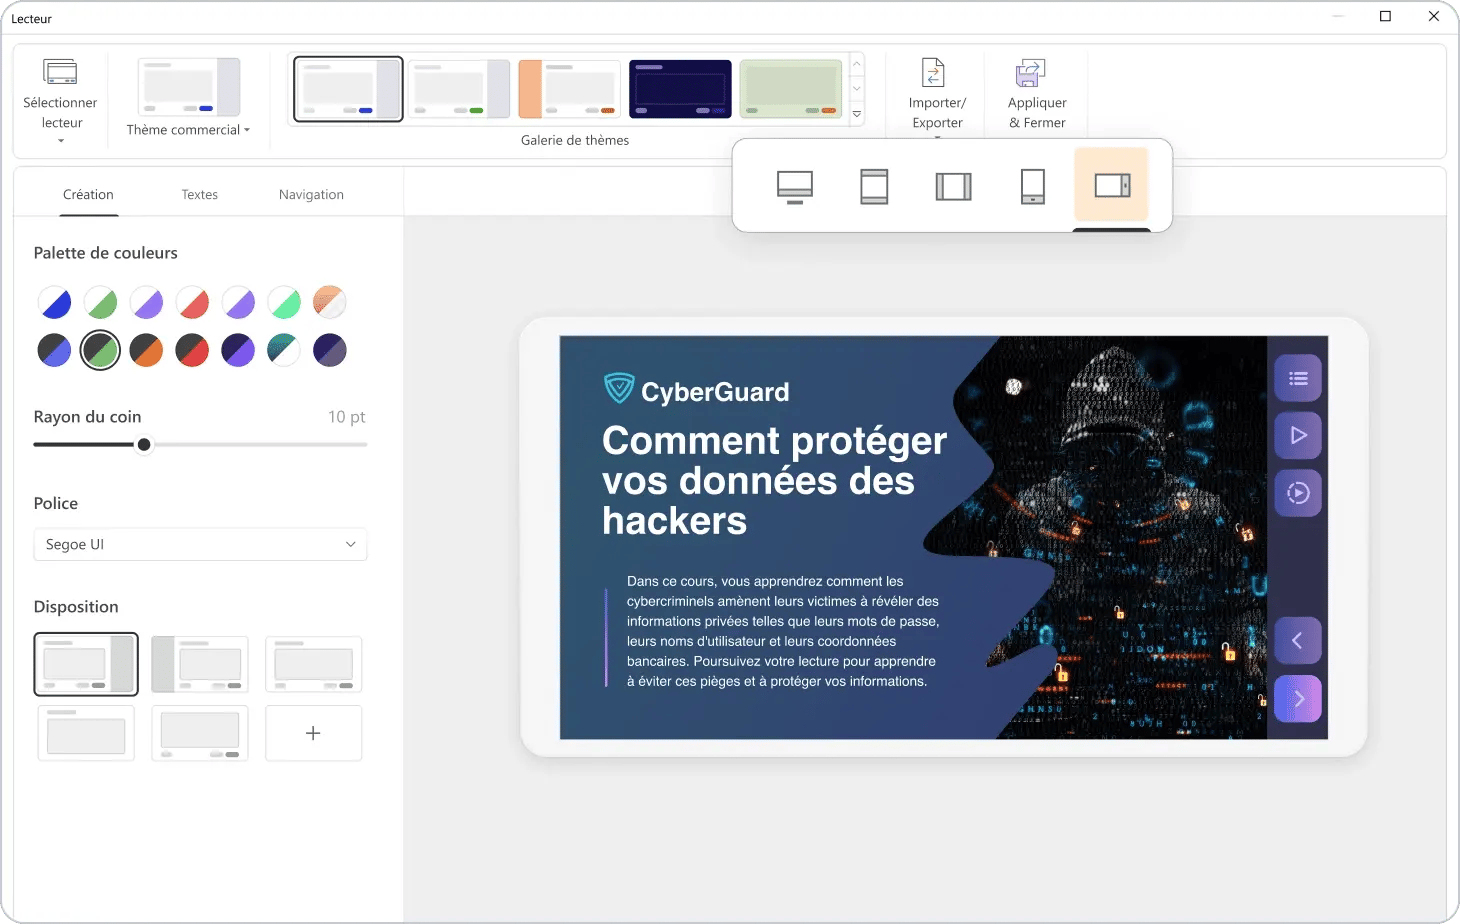Image resolution: width=1460 pixels, height=924 pixels.
Task: Open the Police font dropdown
Action: pyautogui.click(x=200, y=544)
